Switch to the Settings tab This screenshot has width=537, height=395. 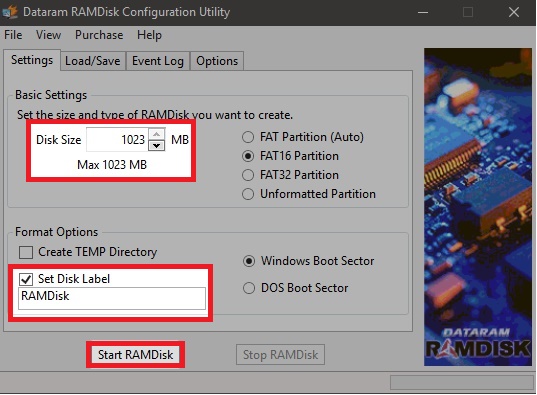click(x=32, y=60)
